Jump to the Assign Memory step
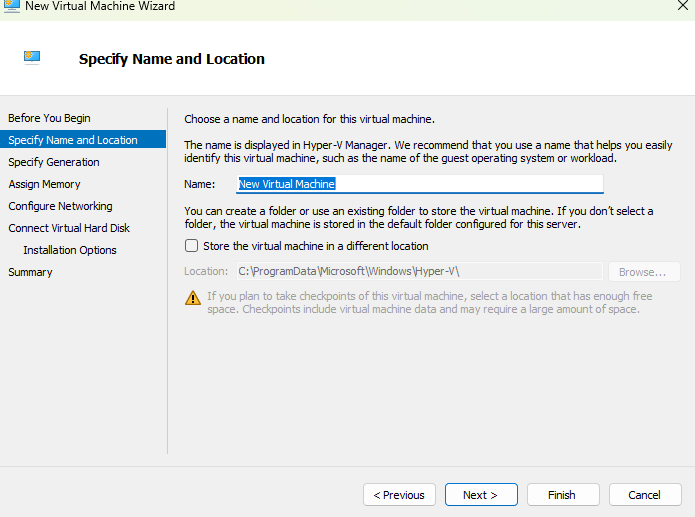Screen dimensions: 695x517 44,184
